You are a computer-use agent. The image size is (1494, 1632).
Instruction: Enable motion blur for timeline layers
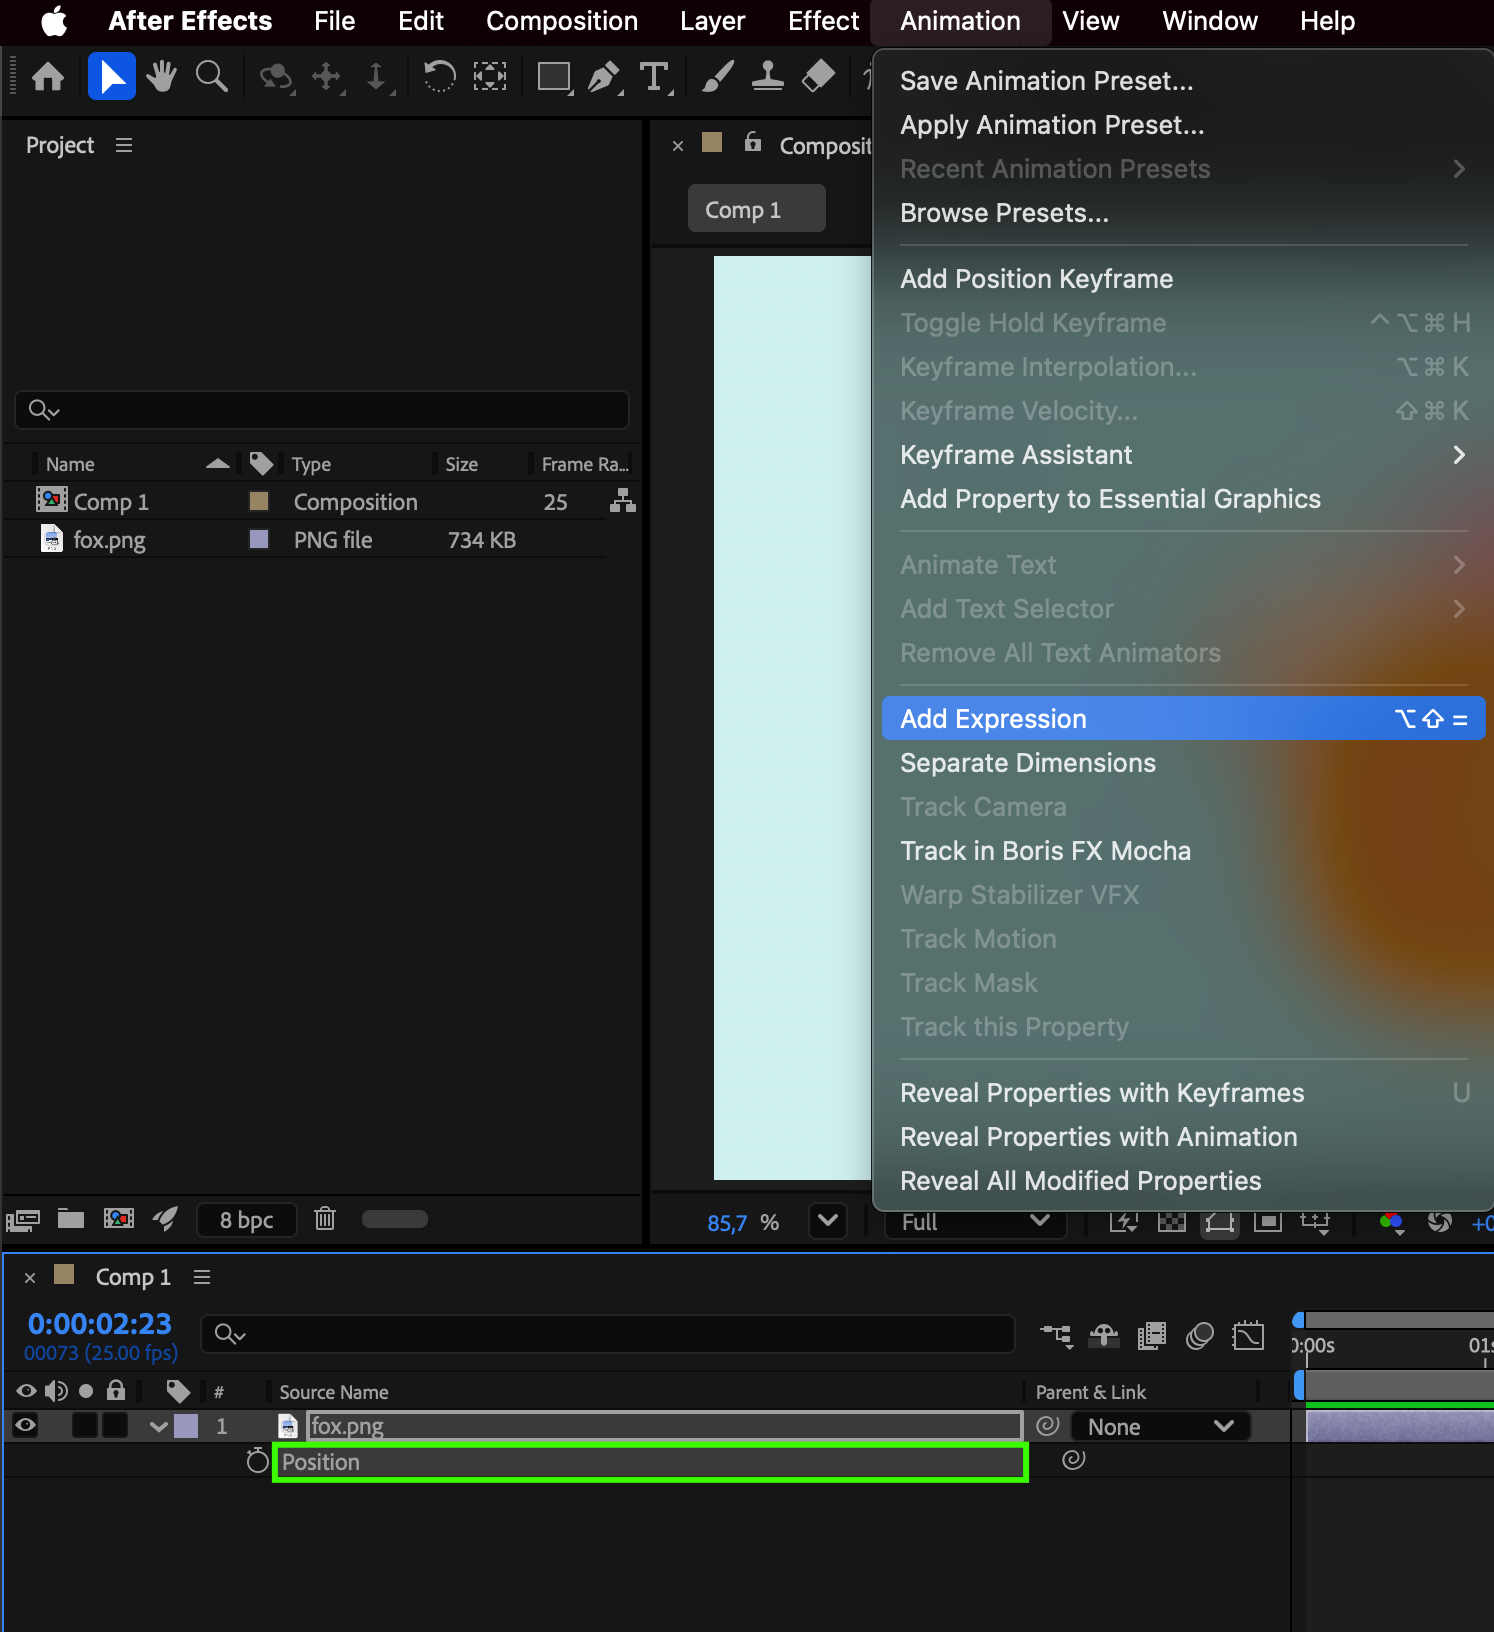tap(1199, 1335)
